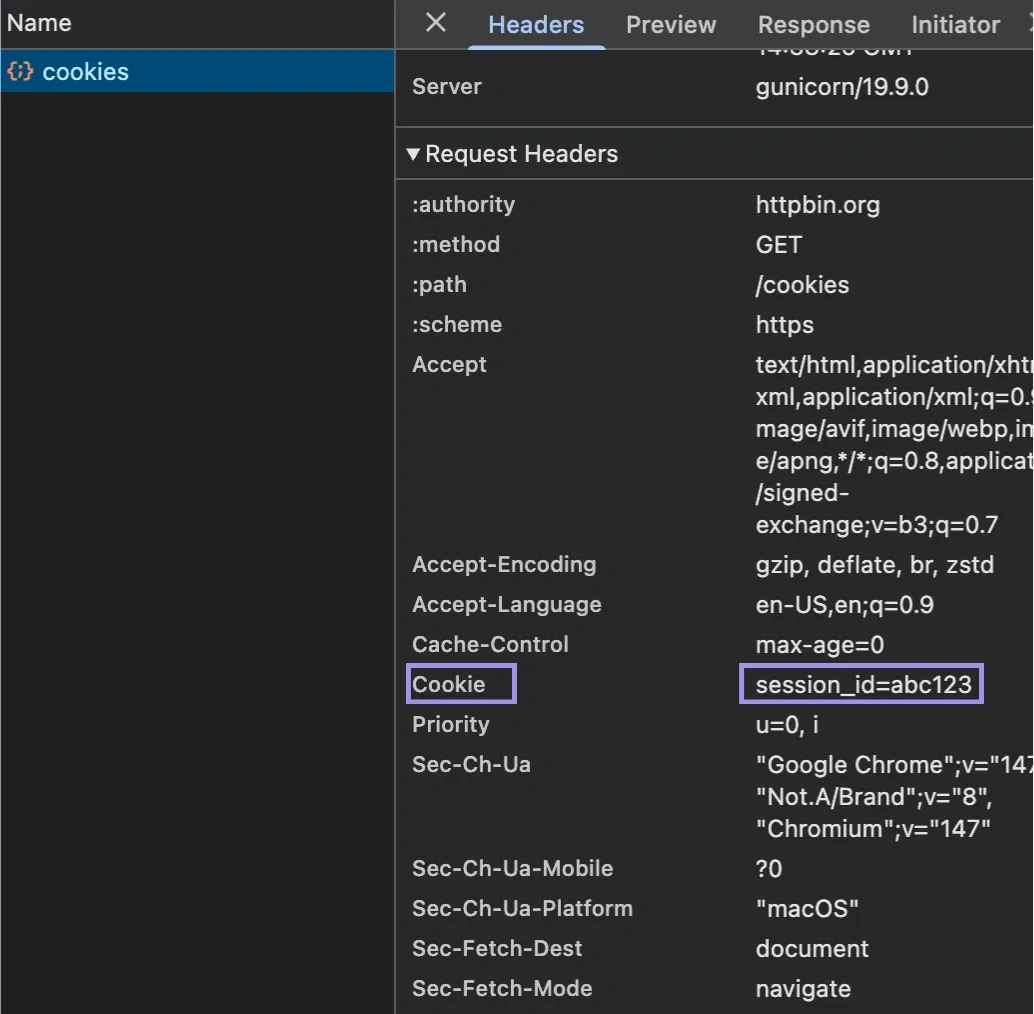This screenshot has width=1034, height=1014.
Task: Click the Accept-Encoding header name
Action: click(x=504, y=564)
